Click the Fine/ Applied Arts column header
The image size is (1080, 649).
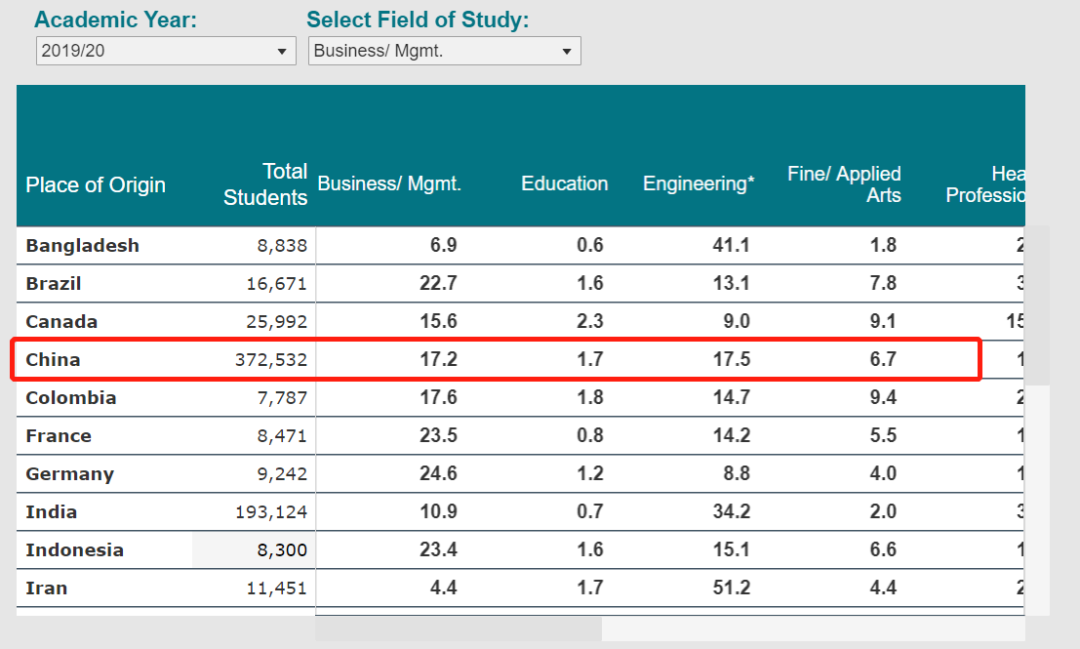coord(845,185)
